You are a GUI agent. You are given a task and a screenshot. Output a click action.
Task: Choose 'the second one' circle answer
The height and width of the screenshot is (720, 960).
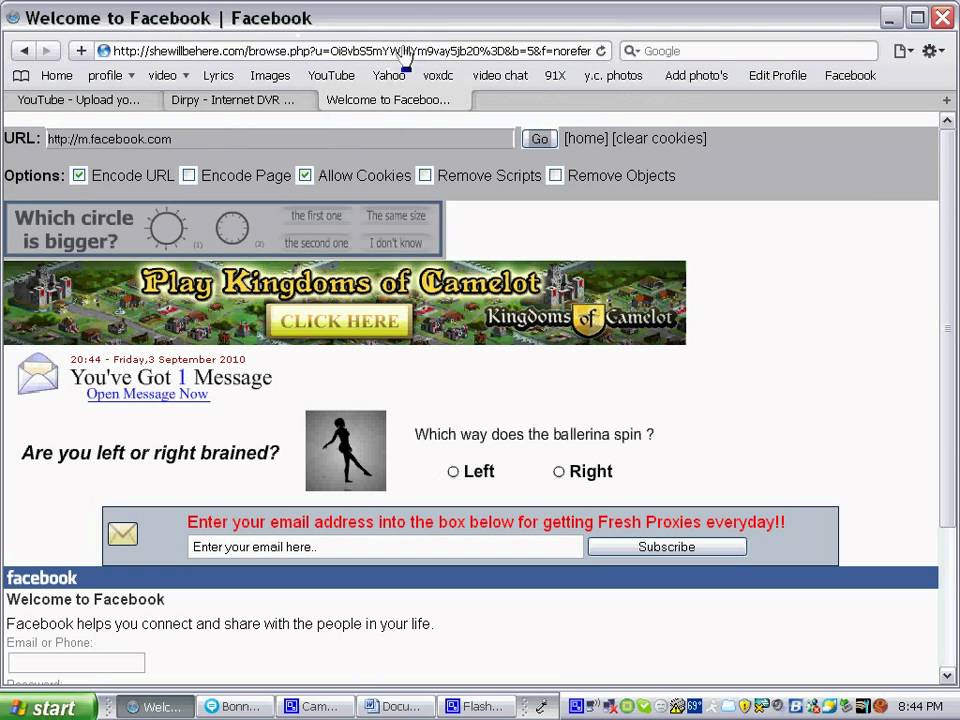point(317,243)
